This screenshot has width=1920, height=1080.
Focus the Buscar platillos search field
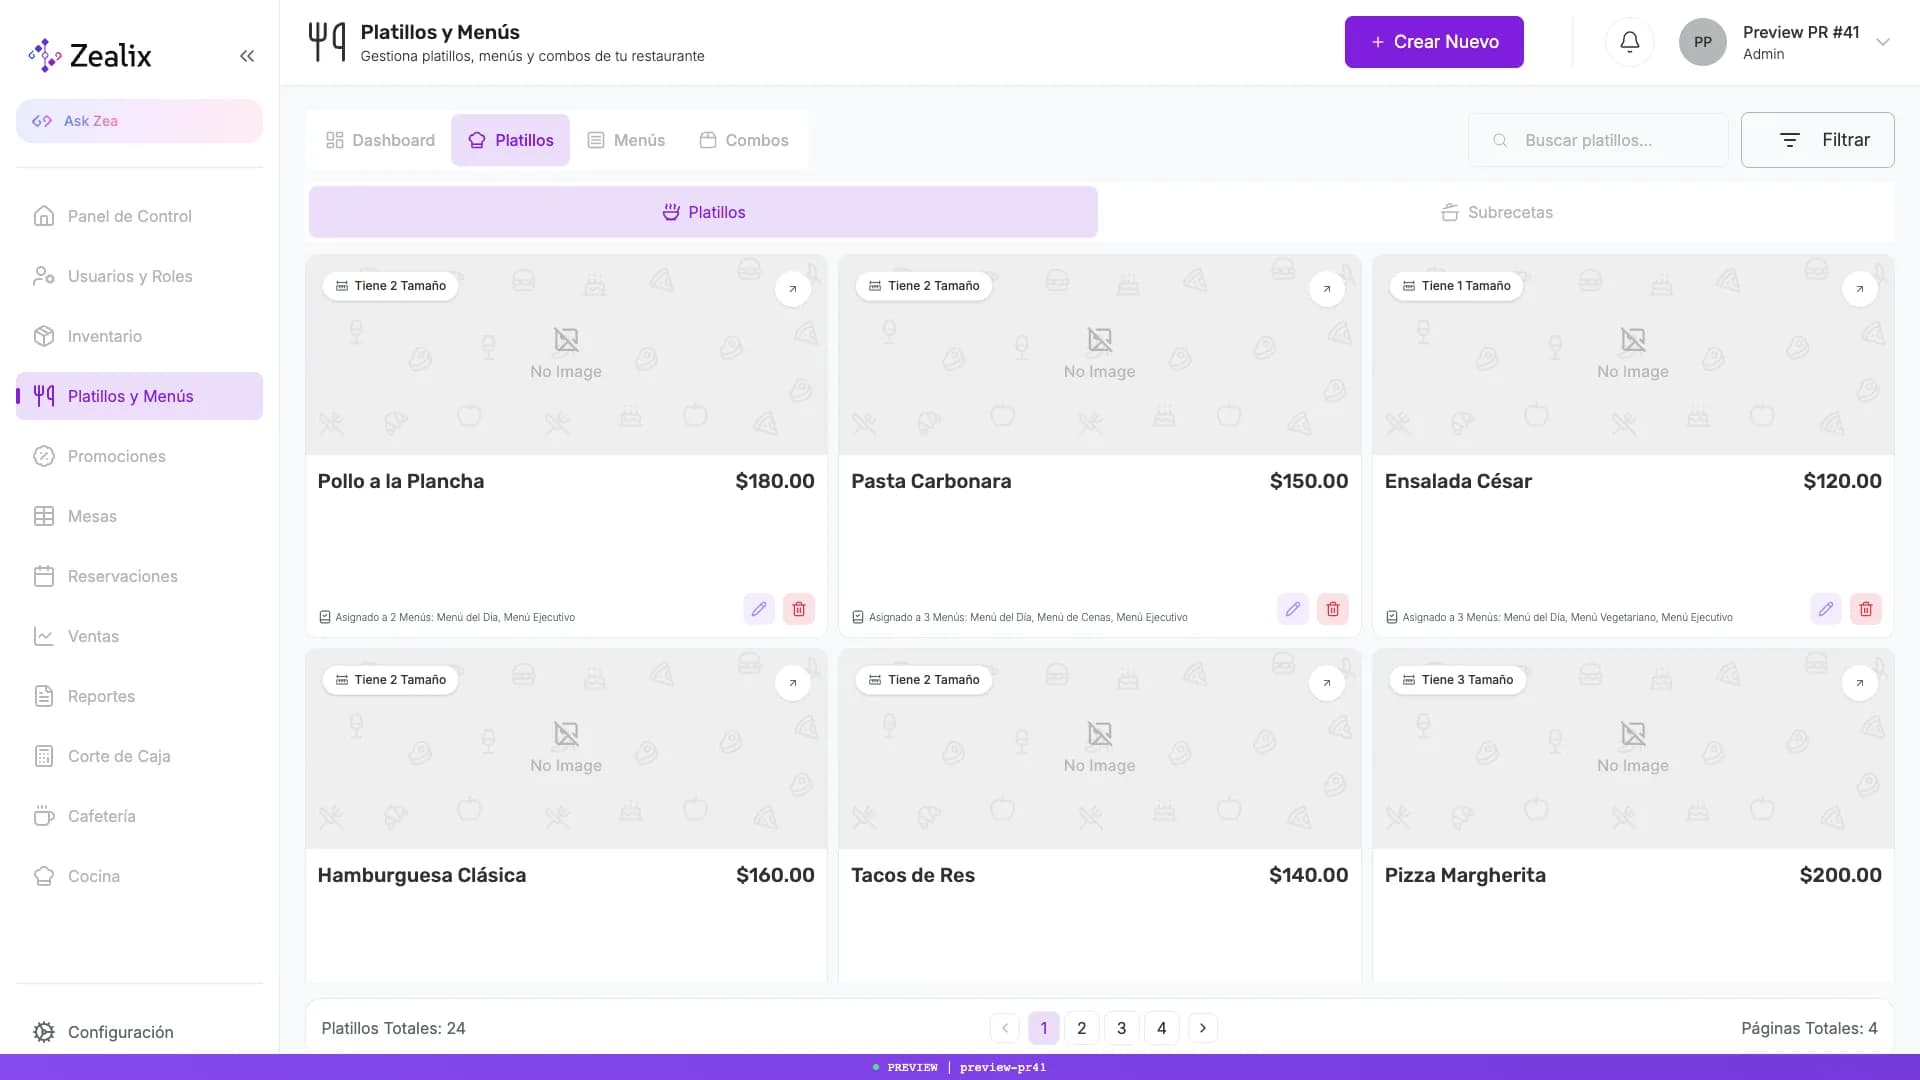1598,140
